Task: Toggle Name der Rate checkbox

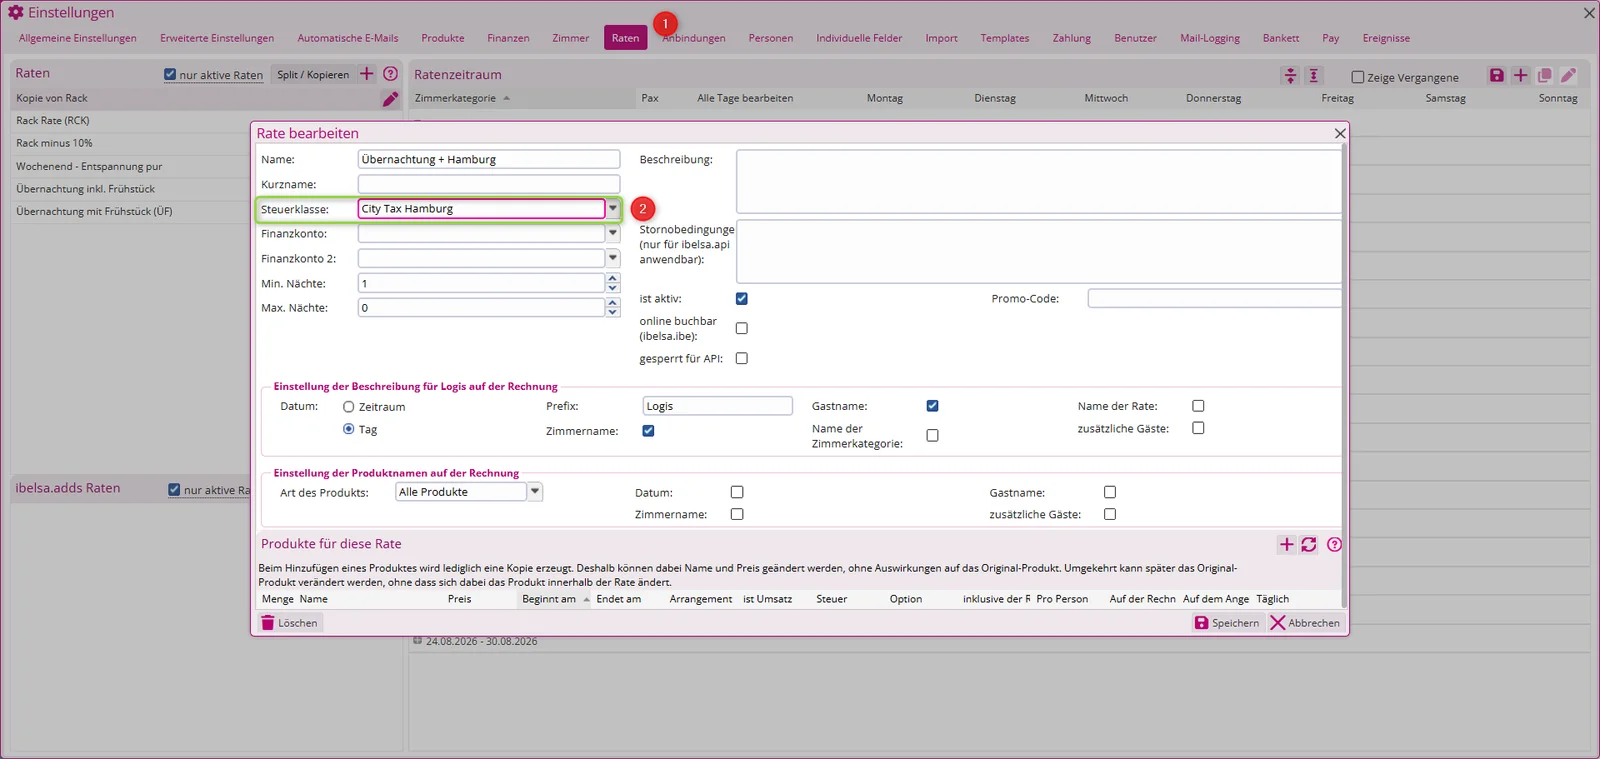Action: 1198,406
